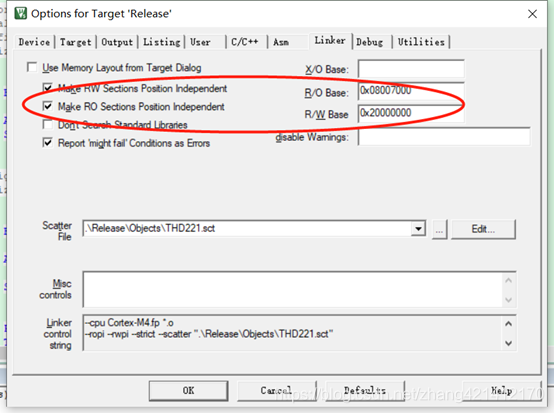The height and width of the screenshot is (413, 554).
Task: Click the Defaults button
Action: point(365,390)
